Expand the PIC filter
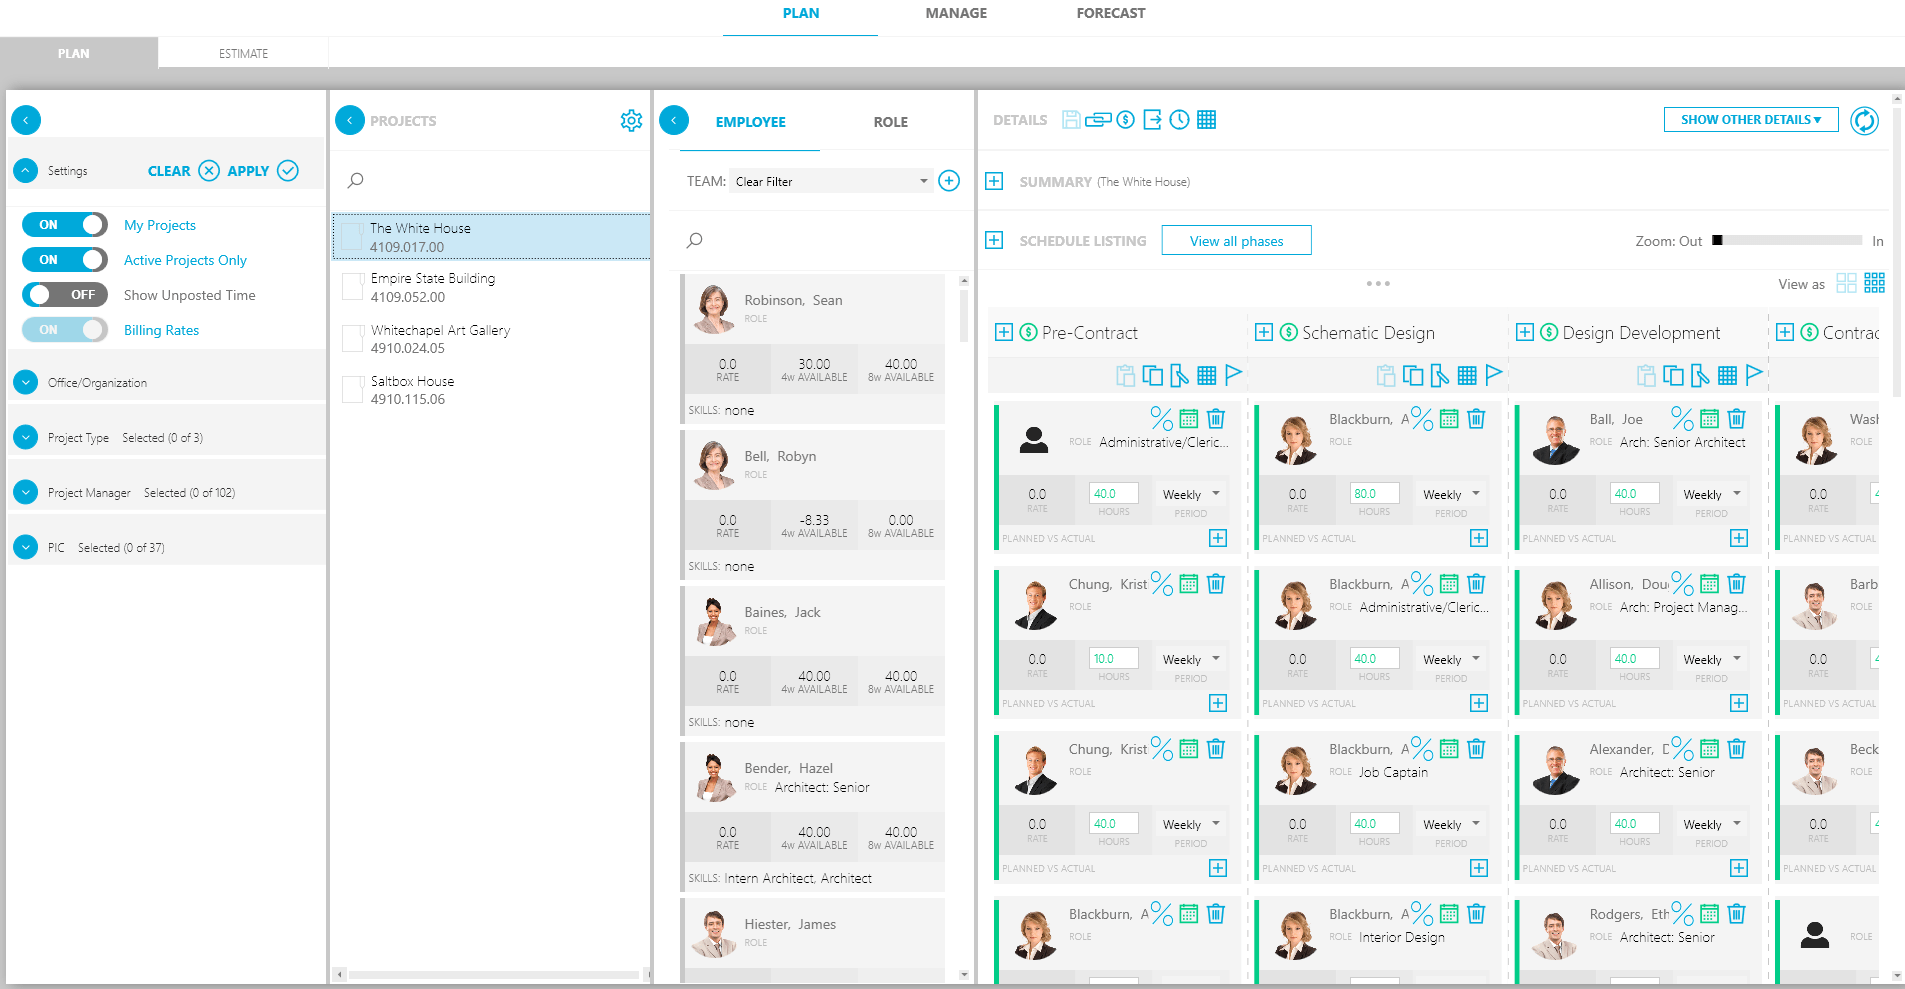The width and height of the screenshot is (1905, 989). click(x=26, y=547)
